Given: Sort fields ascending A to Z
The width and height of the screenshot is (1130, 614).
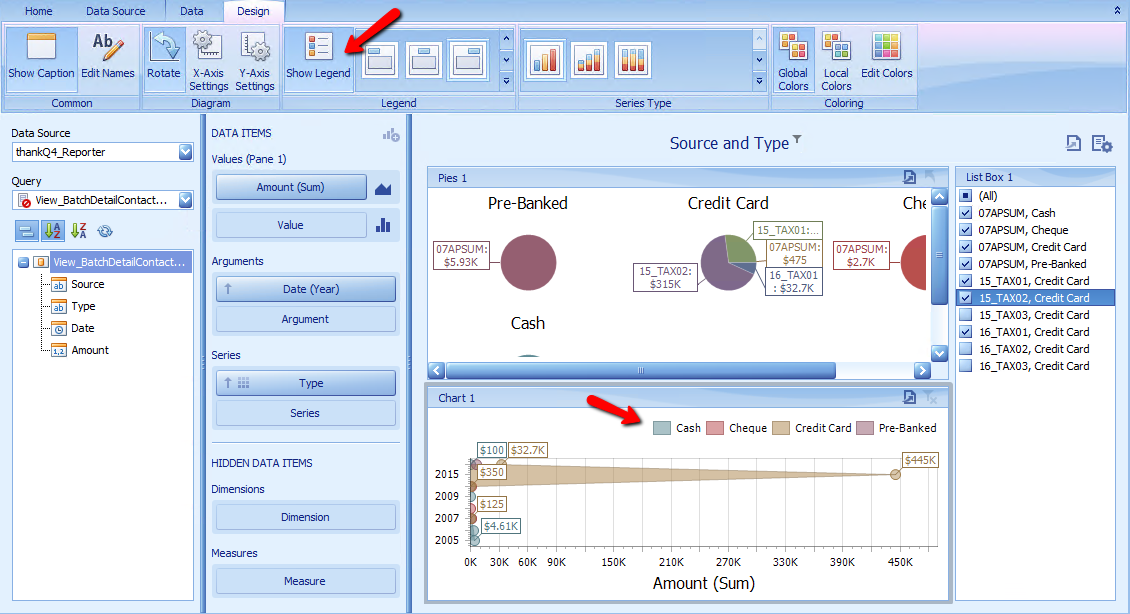Looking at the screenshot, I should tap(53, 231).
